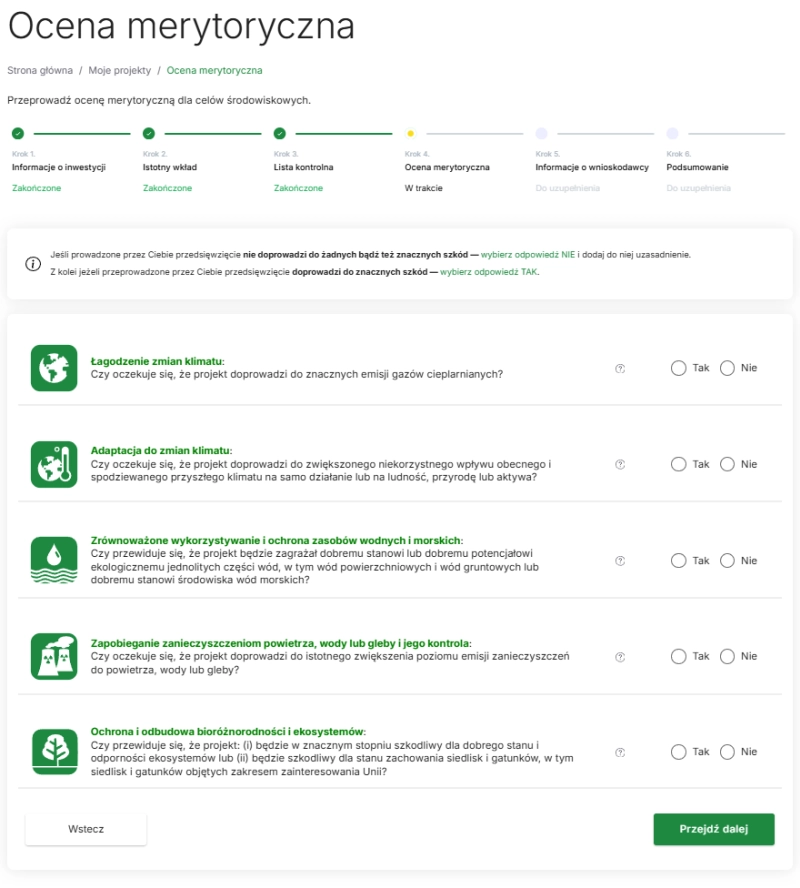Click the info icon in the notice box
This screenshot has width=800, height=888.
pos(33,264)
